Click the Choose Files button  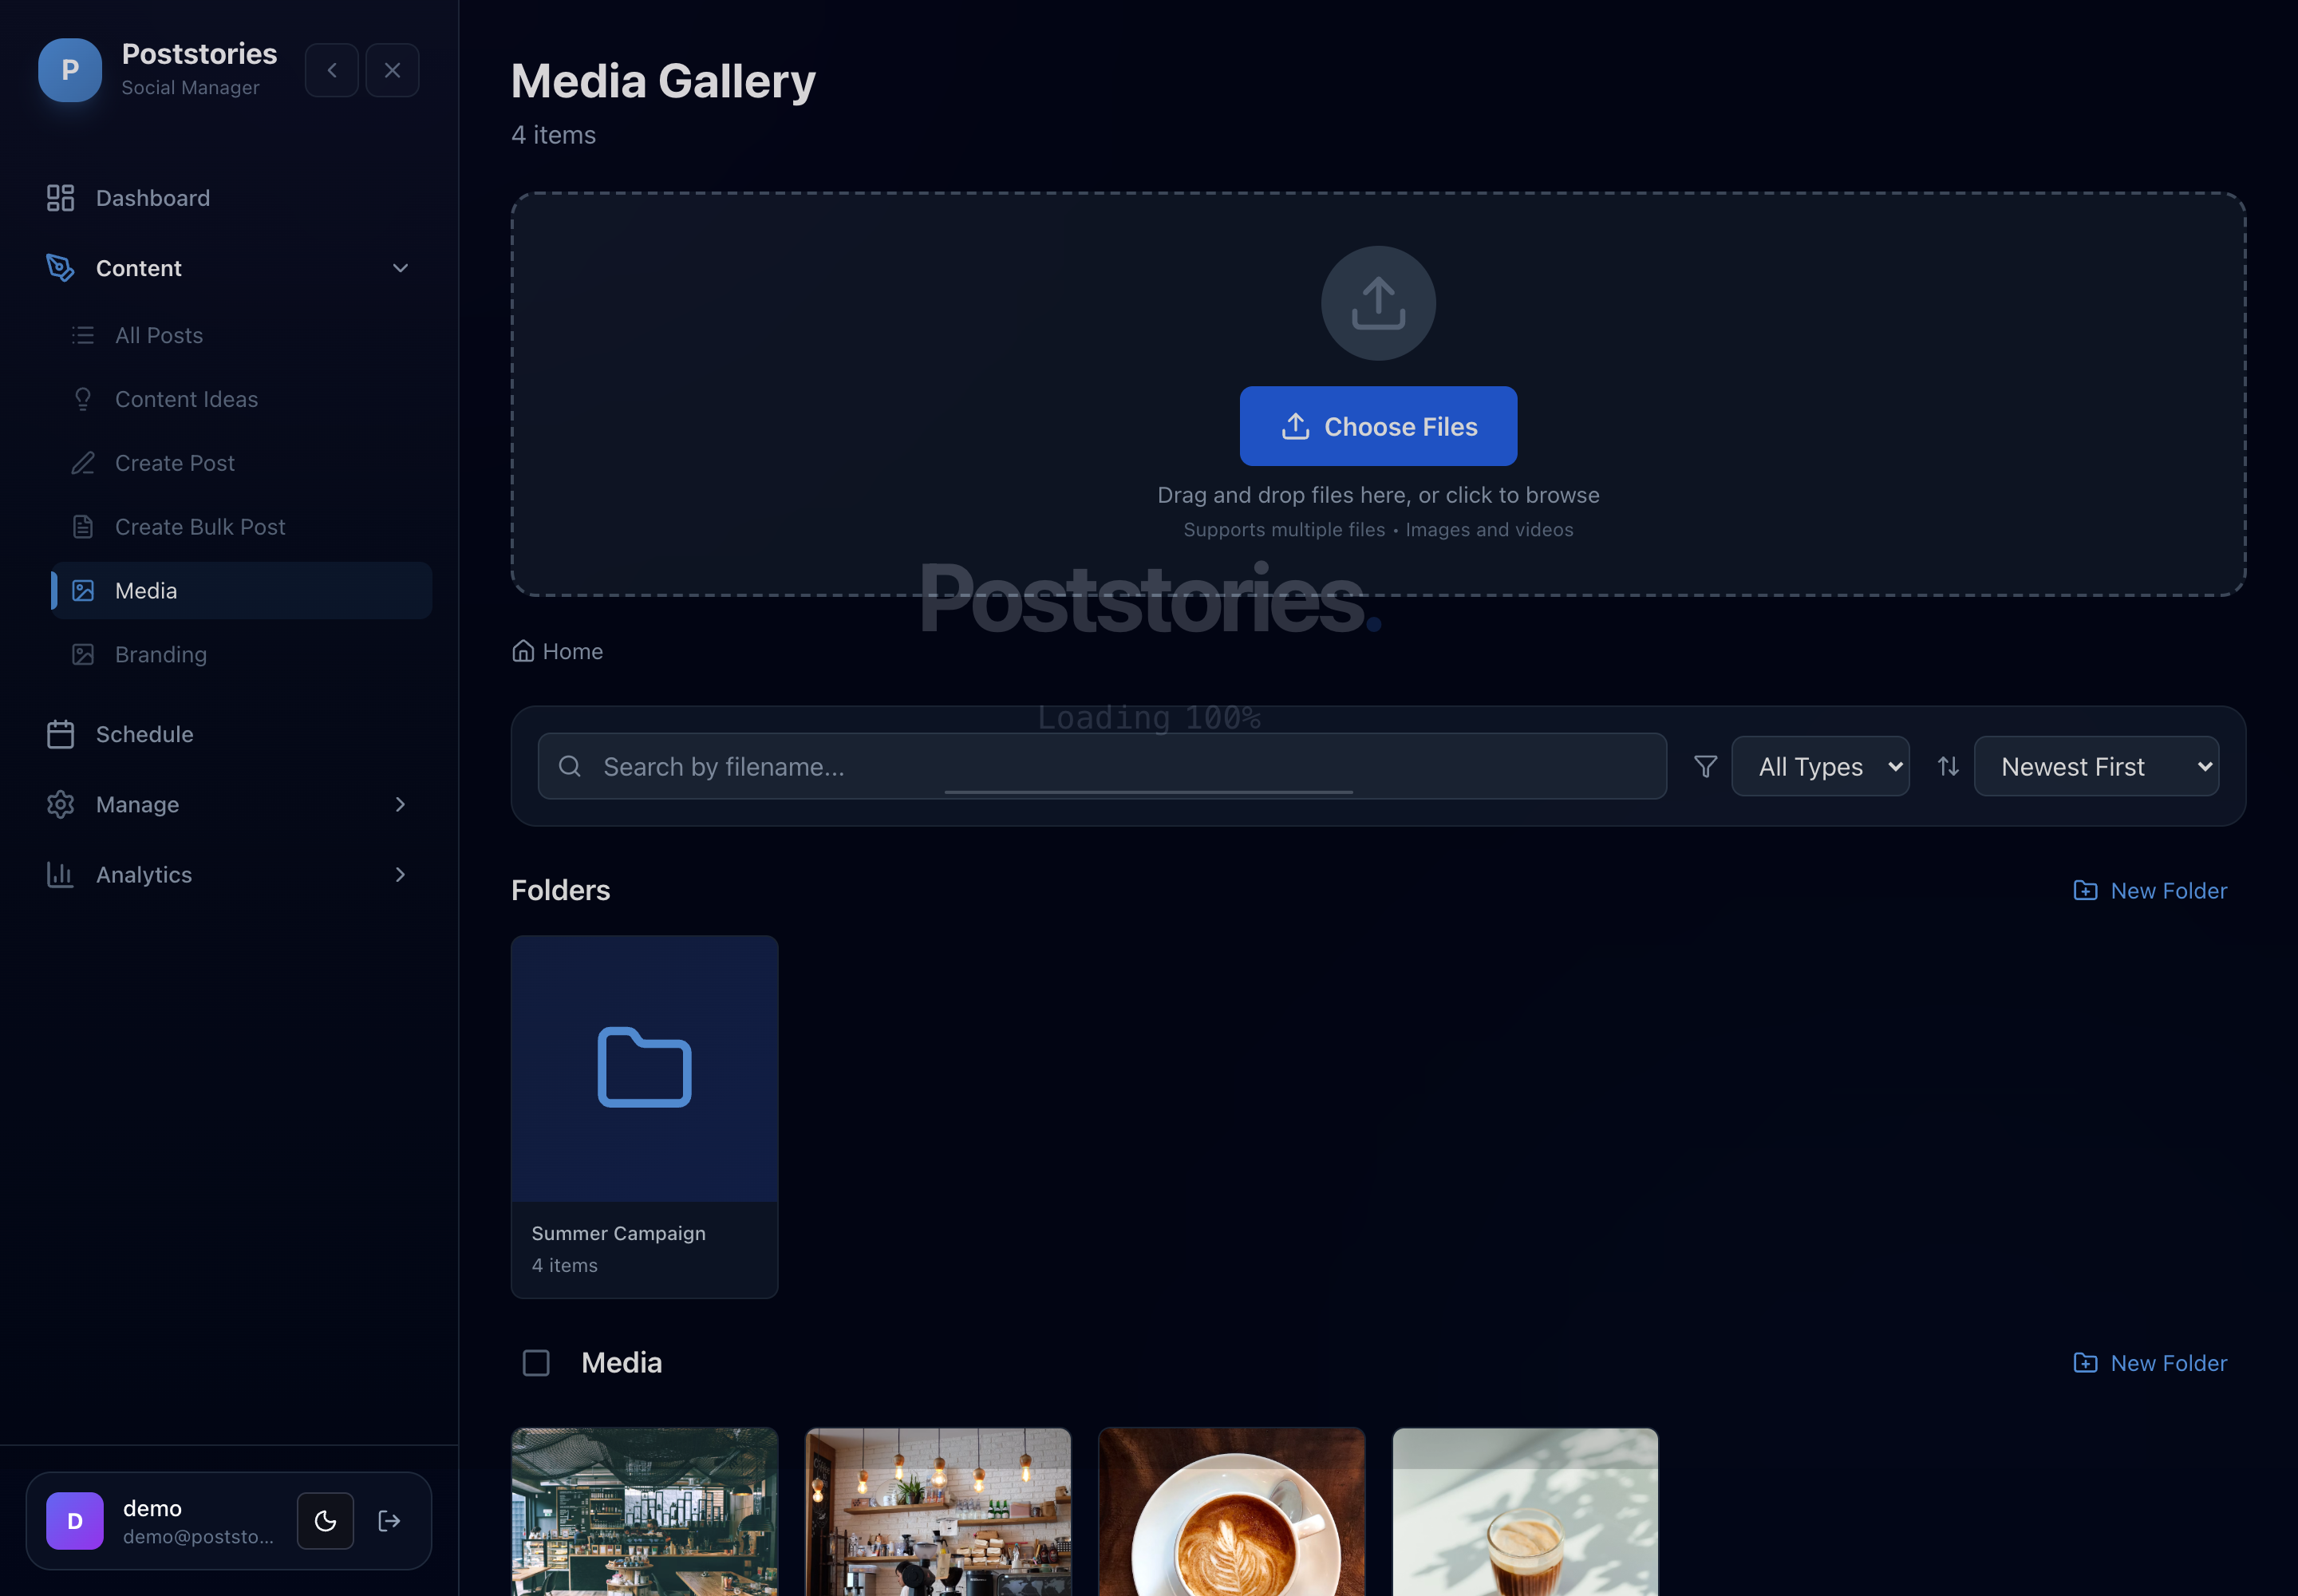tap(1378, 426)
